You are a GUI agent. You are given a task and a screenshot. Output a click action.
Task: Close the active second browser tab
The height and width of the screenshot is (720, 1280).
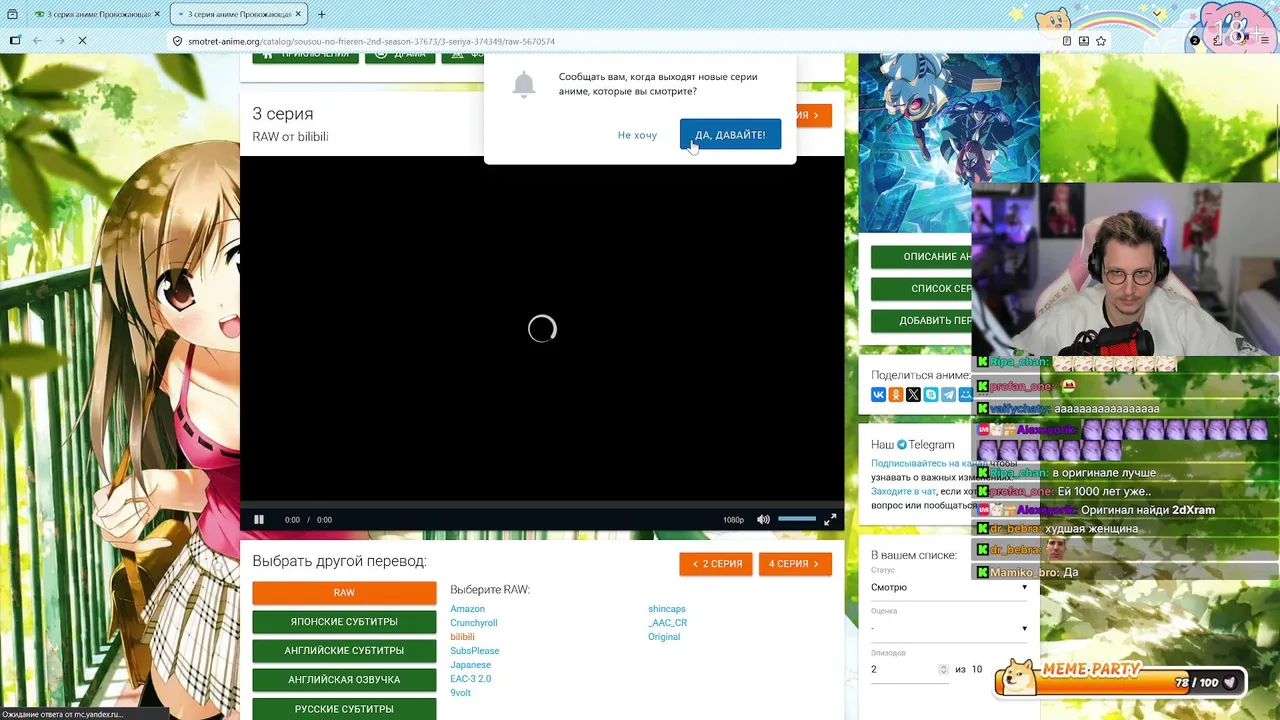(x=298, y=14)
